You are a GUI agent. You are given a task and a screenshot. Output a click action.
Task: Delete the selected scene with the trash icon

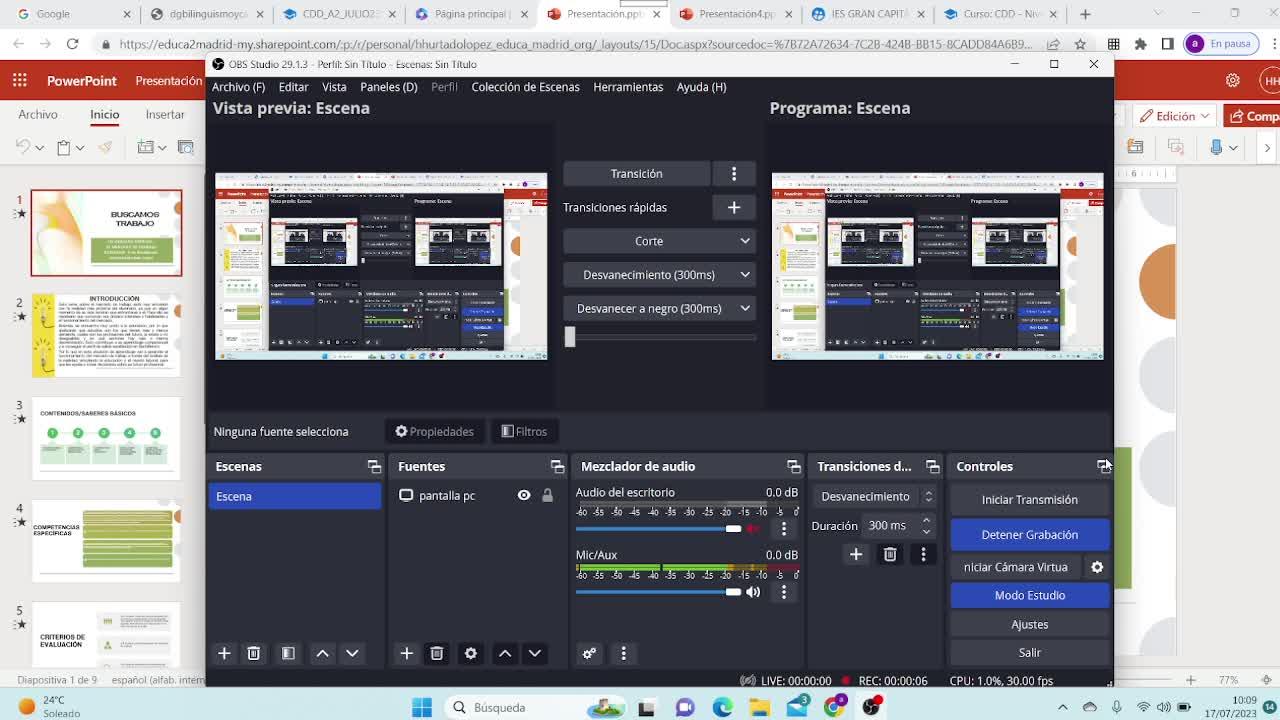pyautogui.click(x=254, y=653)
